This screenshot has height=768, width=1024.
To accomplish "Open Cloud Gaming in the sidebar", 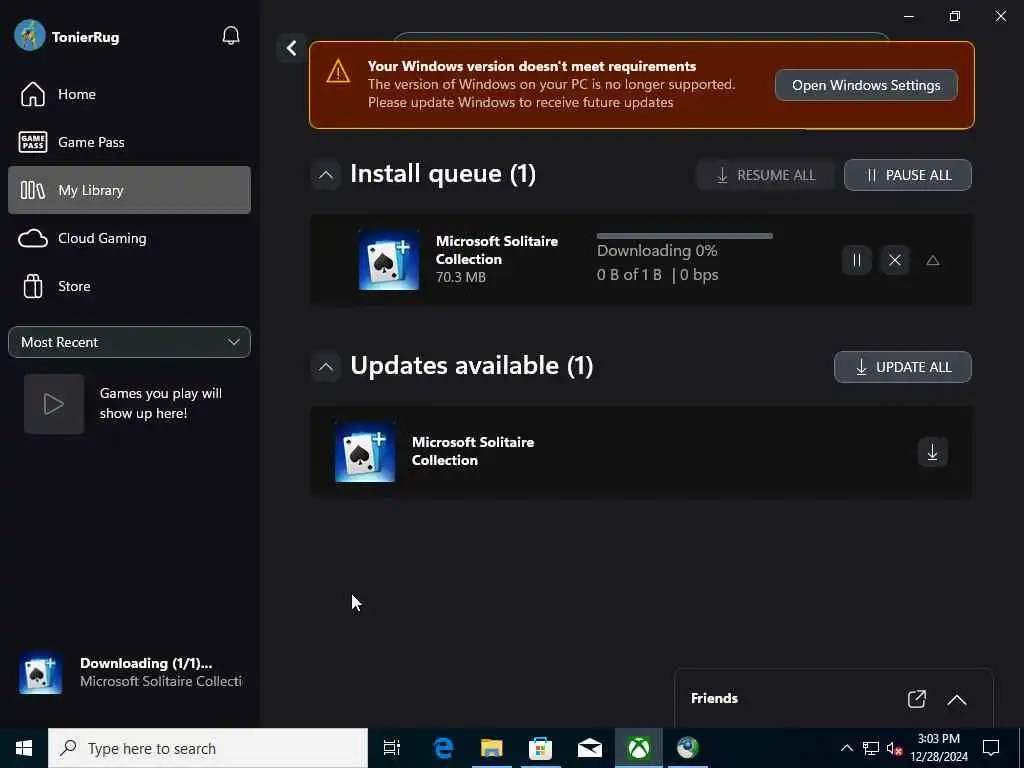I will [x=129, y=238].
